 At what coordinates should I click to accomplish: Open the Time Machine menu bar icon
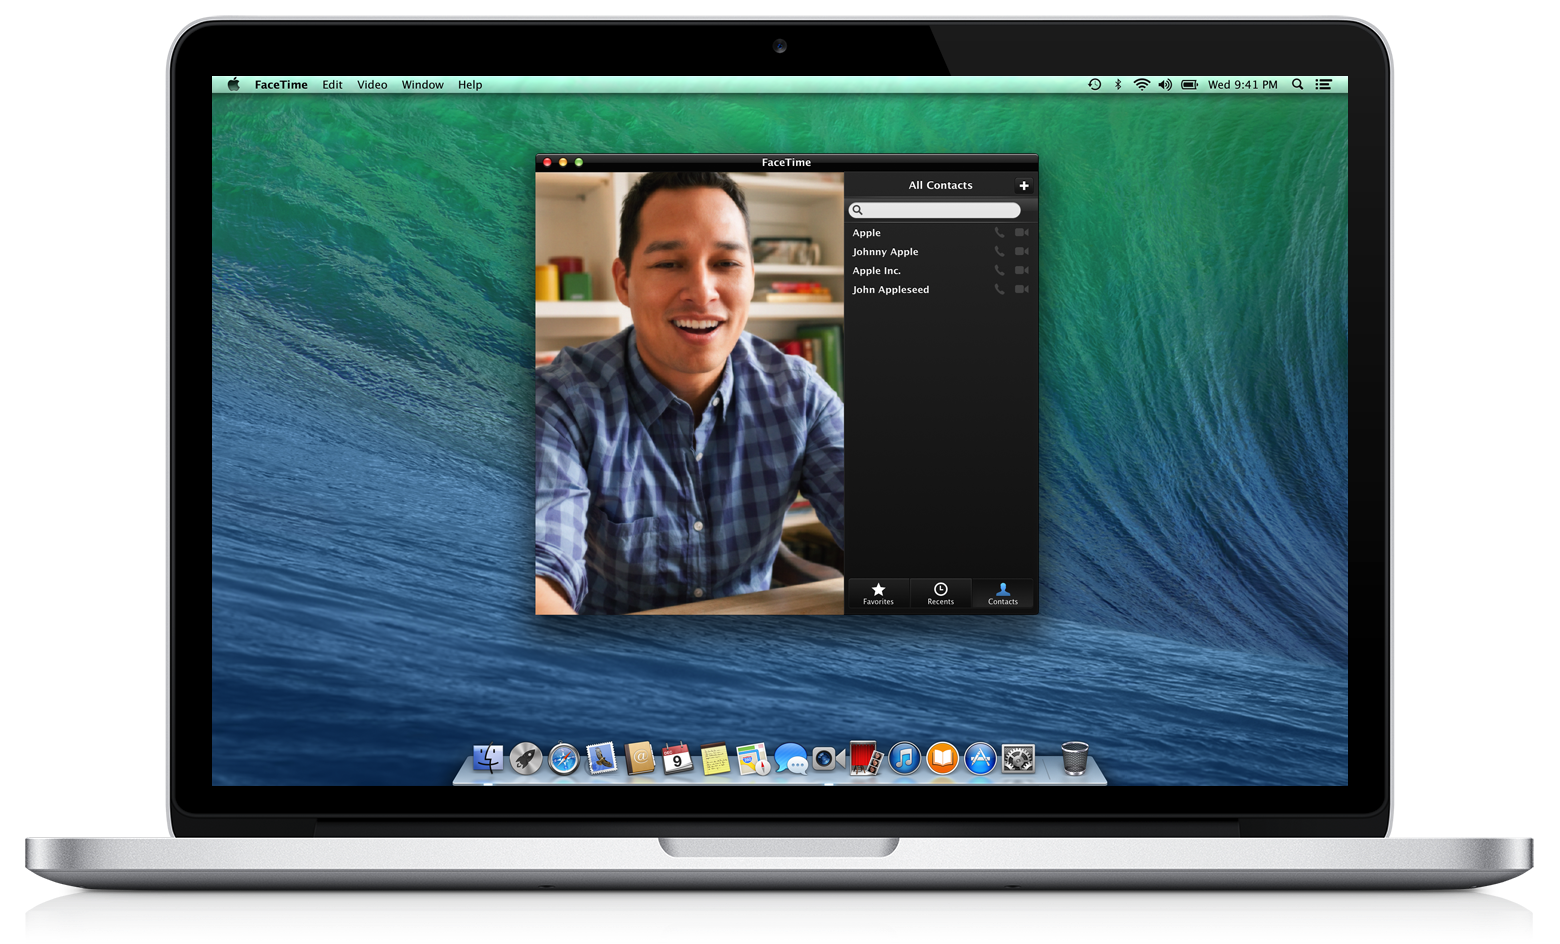tap(1095, 85)
